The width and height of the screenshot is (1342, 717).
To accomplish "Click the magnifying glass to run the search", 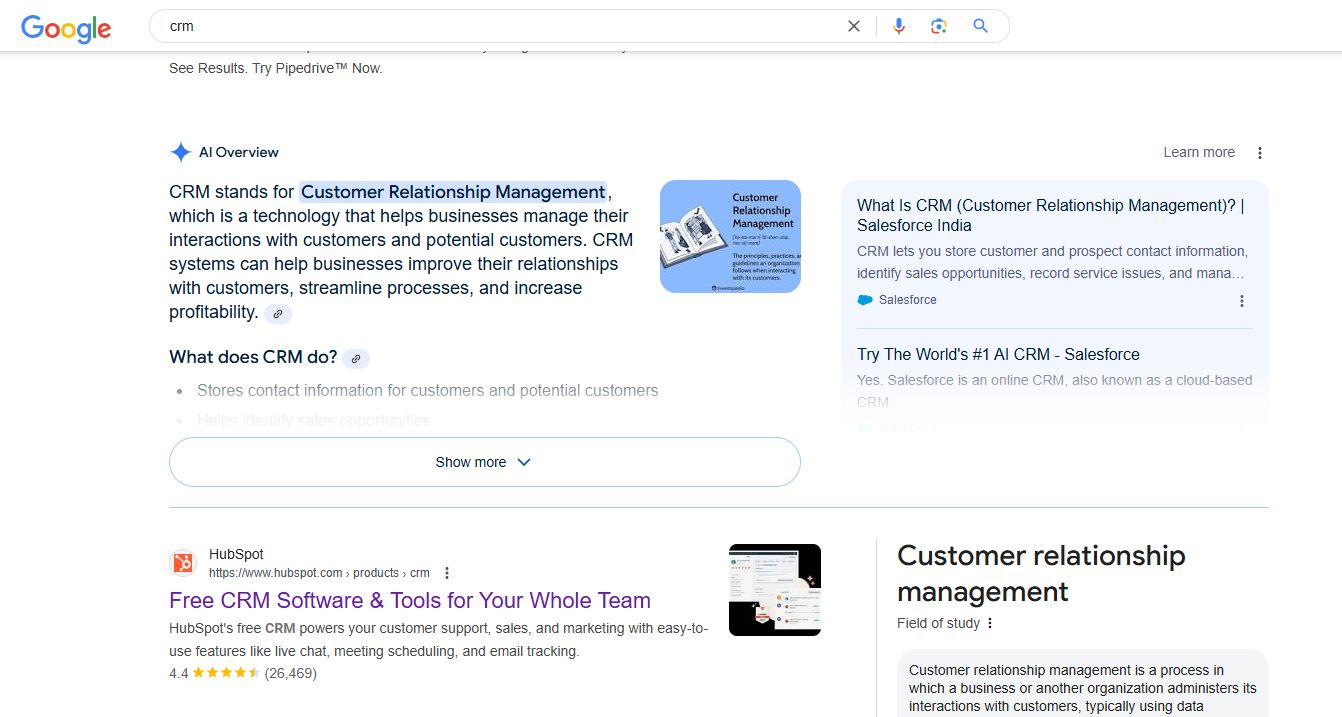I will (979, 26).
